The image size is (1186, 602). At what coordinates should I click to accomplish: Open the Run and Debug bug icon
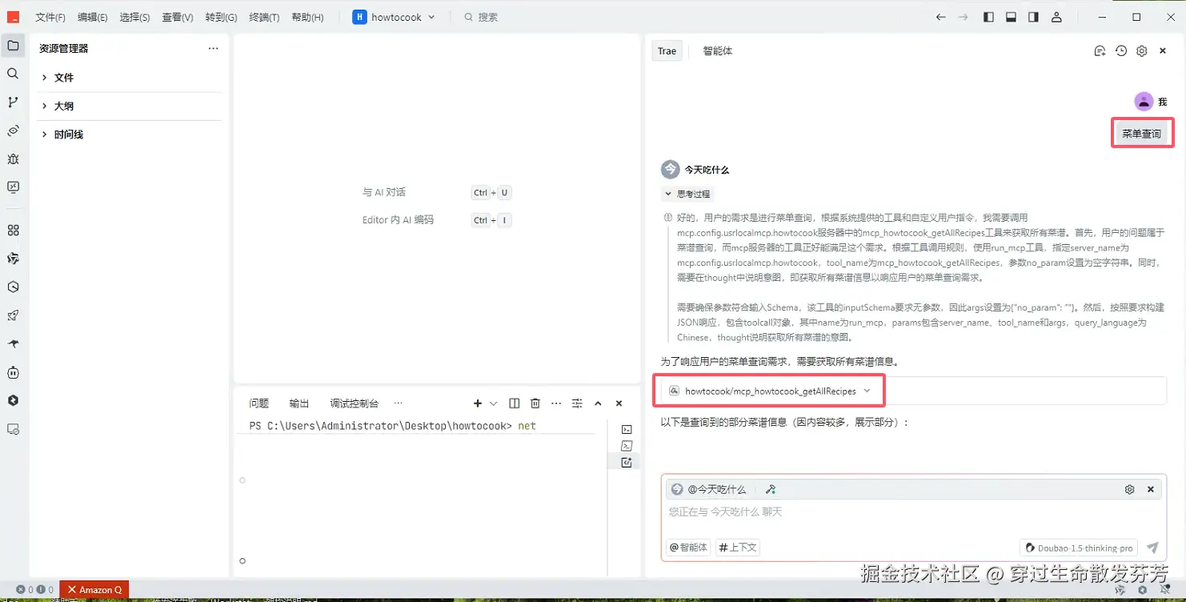click(x=13, y=159)
